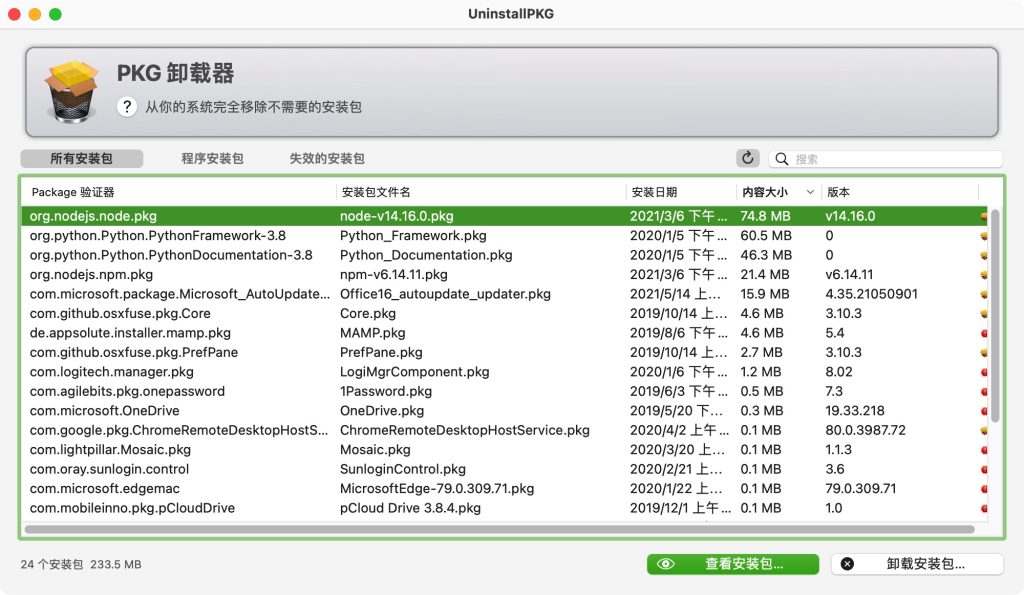This screenshot has width=1024, height=595.
Task: Select org.python.Python.PythonDocumentation-3.8 row
Action: 504,255
